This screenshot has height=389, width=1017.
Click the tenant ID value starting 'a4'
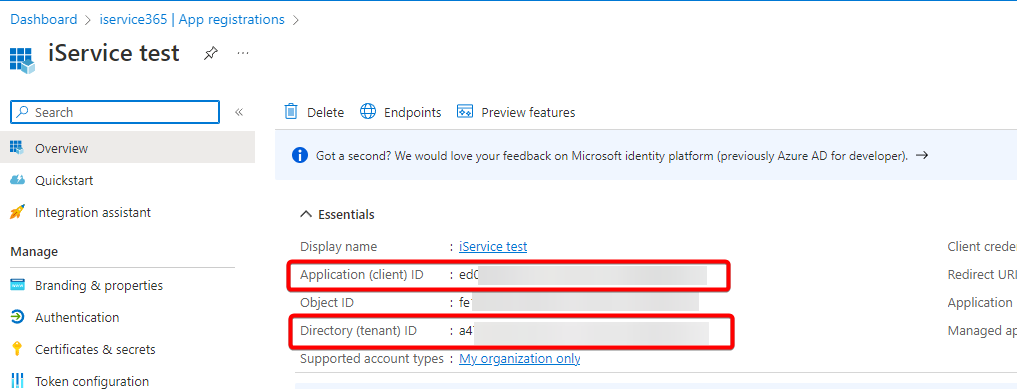[x=584, y=331]
